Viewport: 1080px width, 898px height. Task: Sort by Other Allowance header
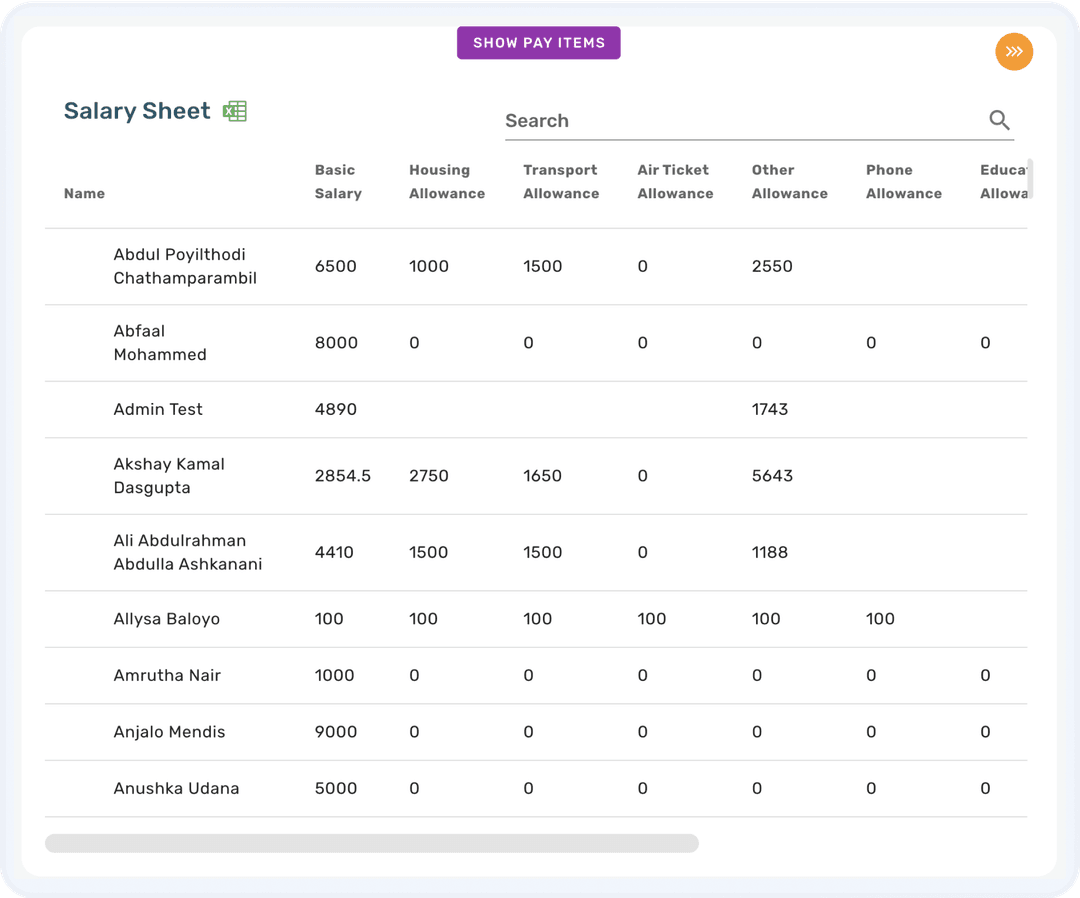point(789,181)
